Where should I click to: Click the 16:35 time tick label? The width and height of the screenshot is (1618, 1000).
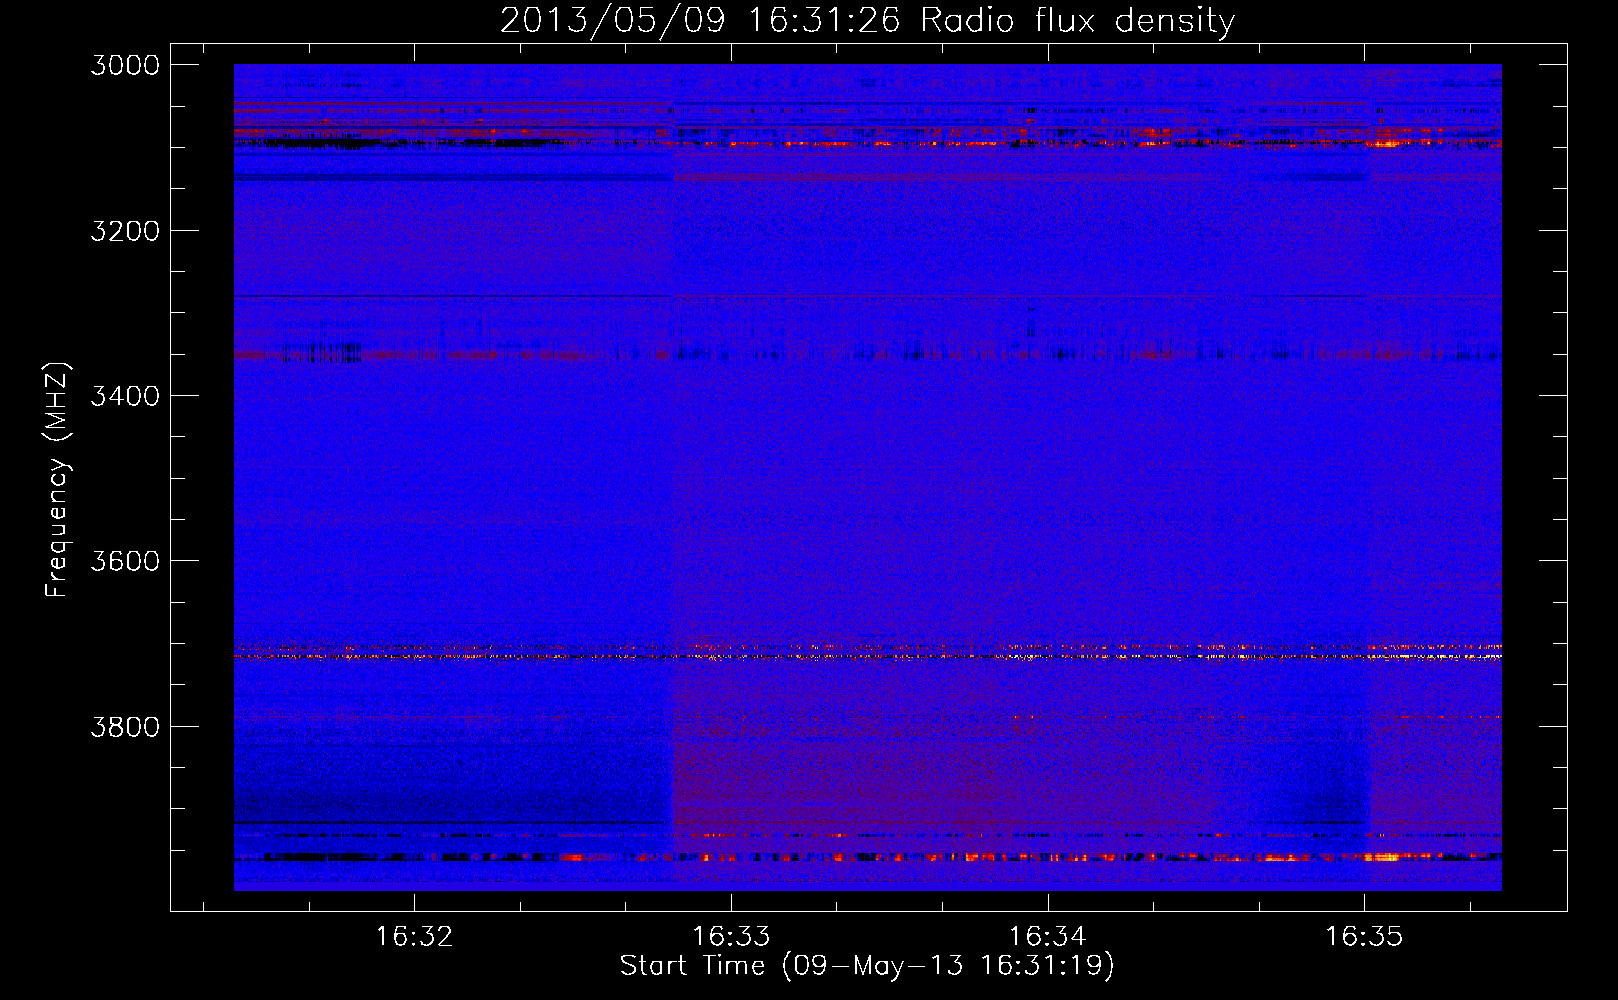(1364, 936)
